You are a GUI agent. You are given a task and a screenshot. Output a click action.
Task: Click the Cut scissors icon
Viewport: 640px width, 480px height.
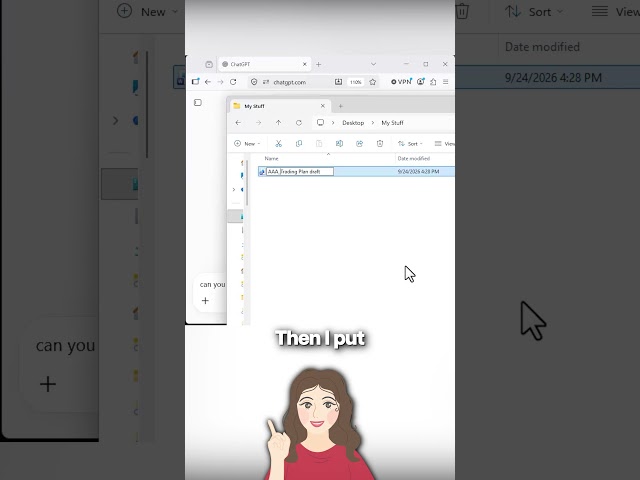tap(278, 144)
